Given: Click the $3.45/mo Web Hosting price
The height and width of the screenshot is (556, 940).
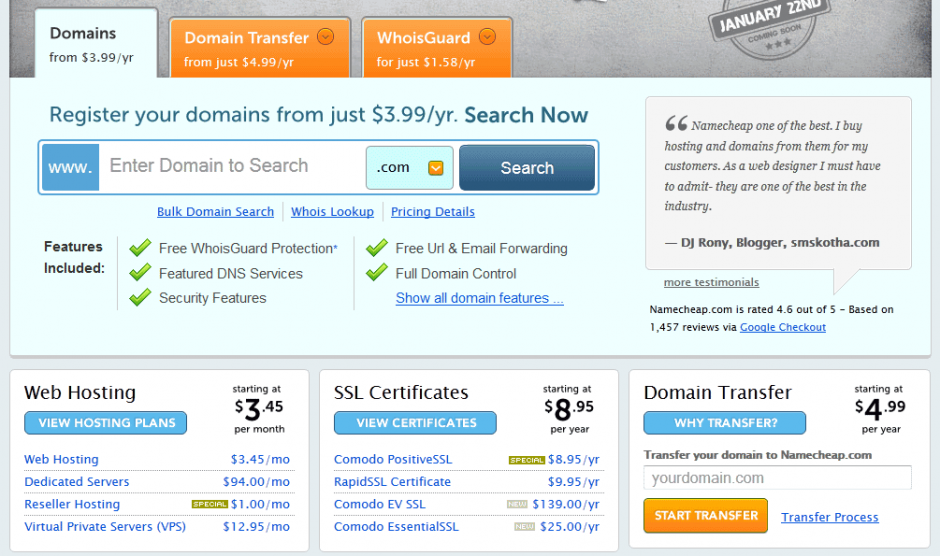Looking at the screenshot, I should pos(260,459).
